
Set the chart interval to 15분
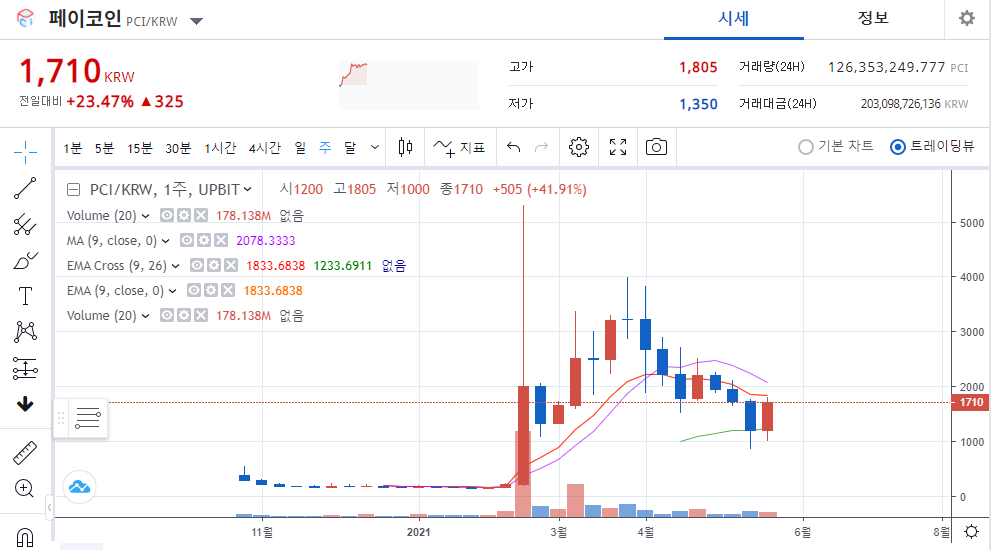coord(140,148)
